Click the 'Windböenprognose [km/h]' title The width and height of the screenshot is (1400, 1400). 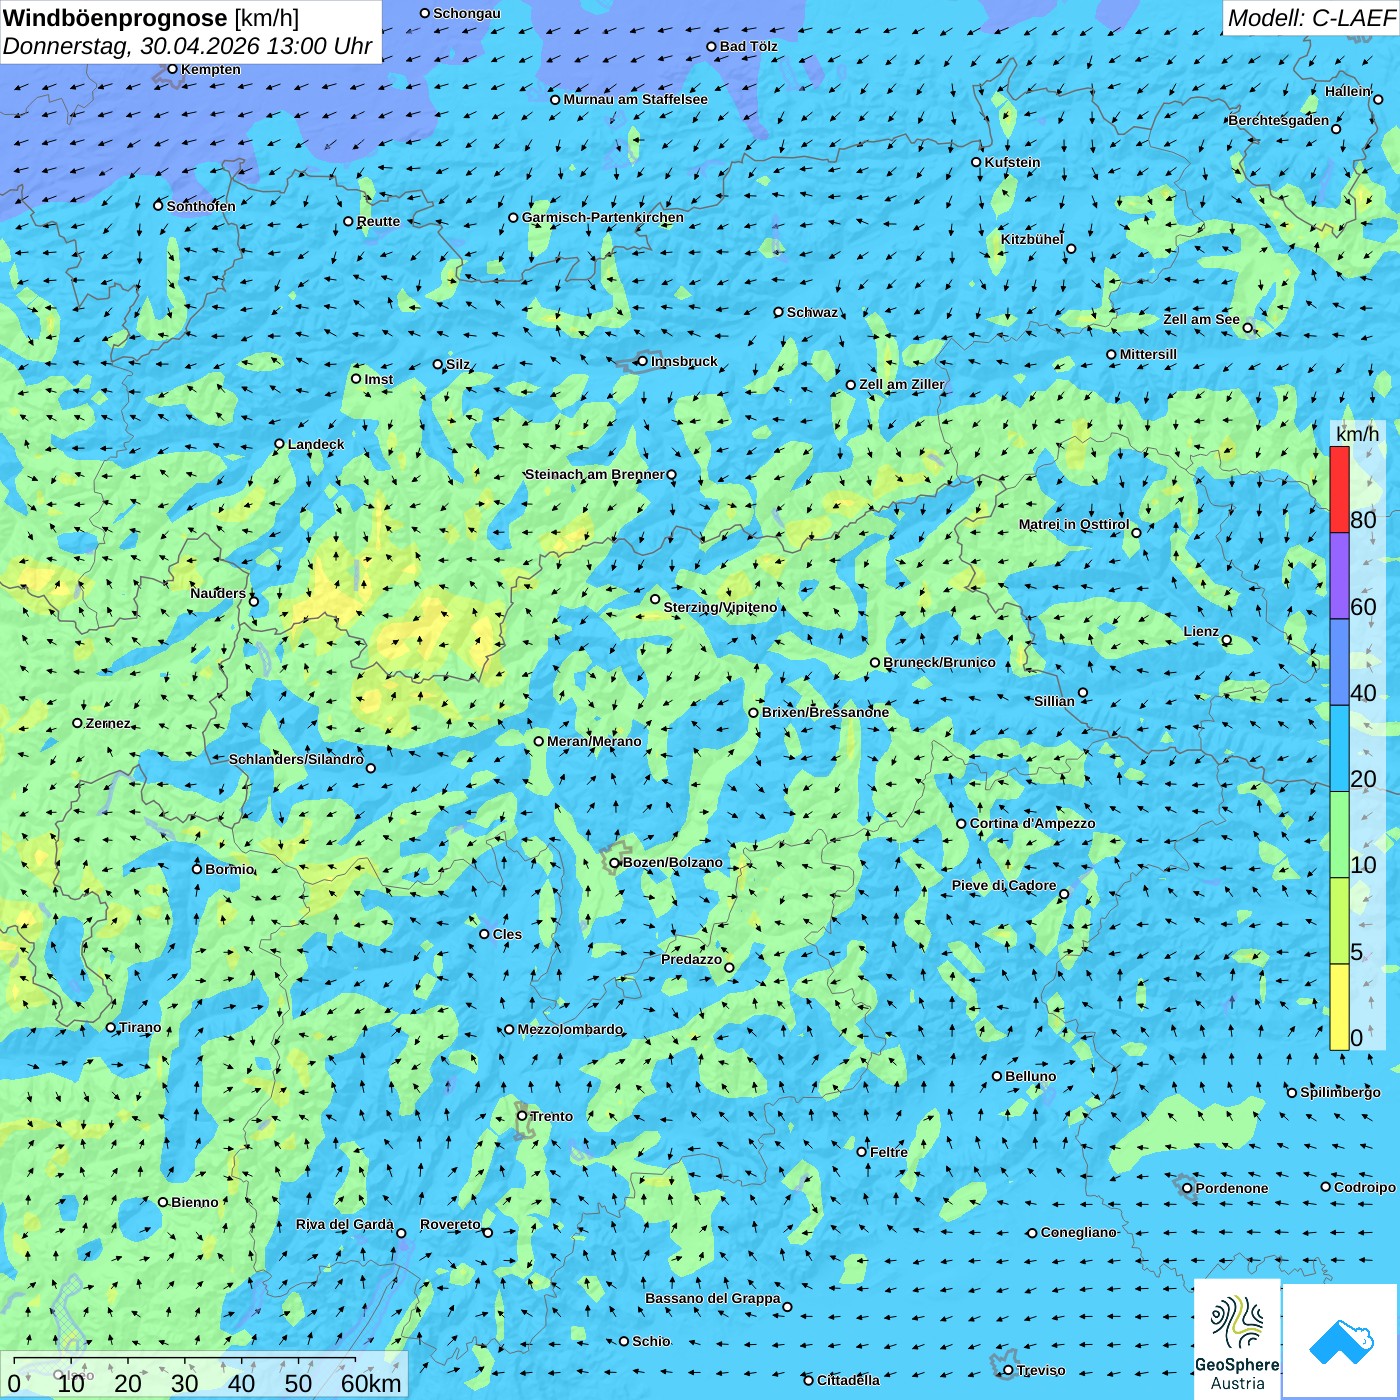tap(151, 18)
